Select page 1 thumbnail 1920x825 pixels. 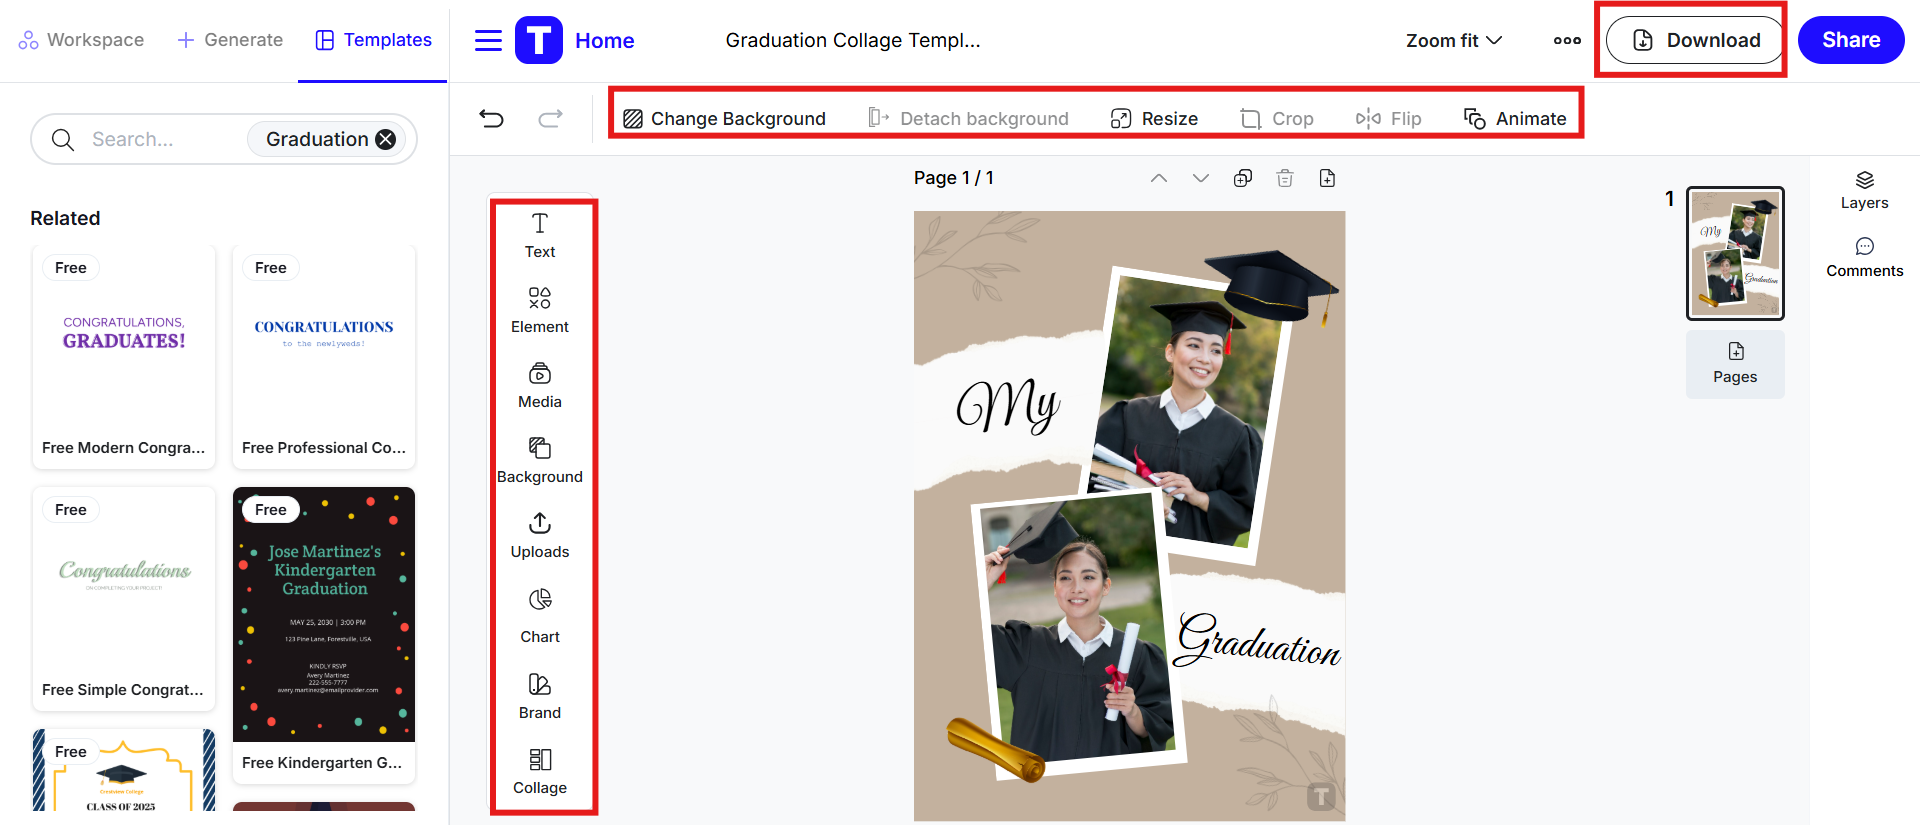[1735, 253]
